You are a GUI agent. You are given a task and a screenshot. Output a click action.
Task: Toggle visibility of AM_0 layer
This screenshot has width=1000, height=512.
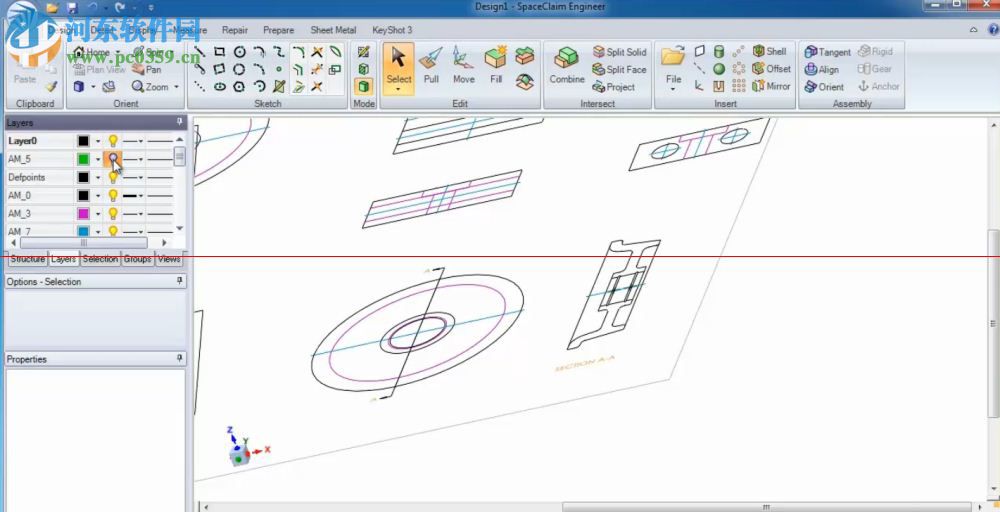tap(113, 195)
